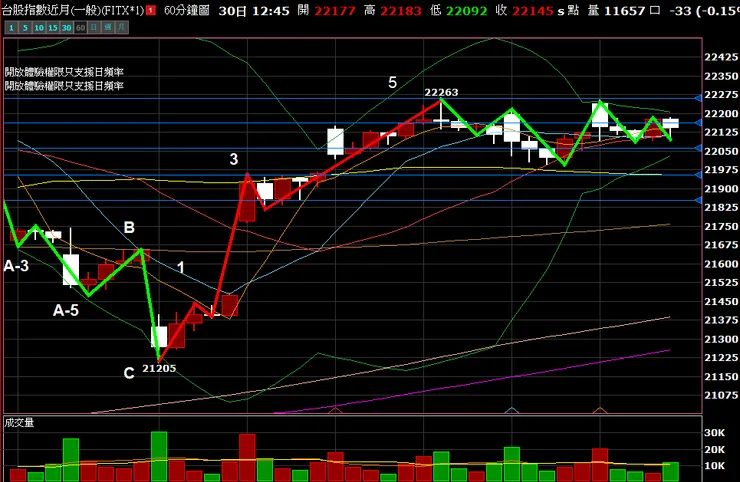Click the 22425 price axis label
This screenshot has width=740, height=482.
pyautogui.click(x=721, y=57)
